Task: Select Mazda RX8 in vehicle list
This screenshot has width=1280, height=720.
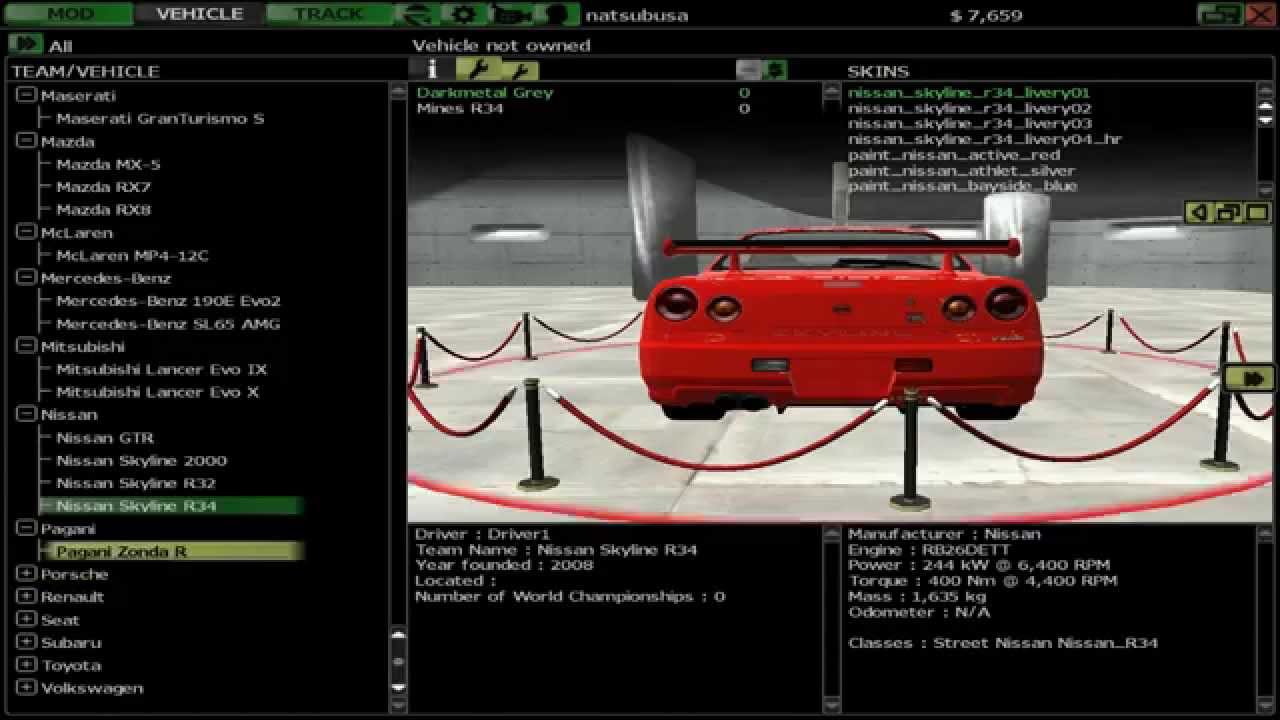Action: (103, 210)
